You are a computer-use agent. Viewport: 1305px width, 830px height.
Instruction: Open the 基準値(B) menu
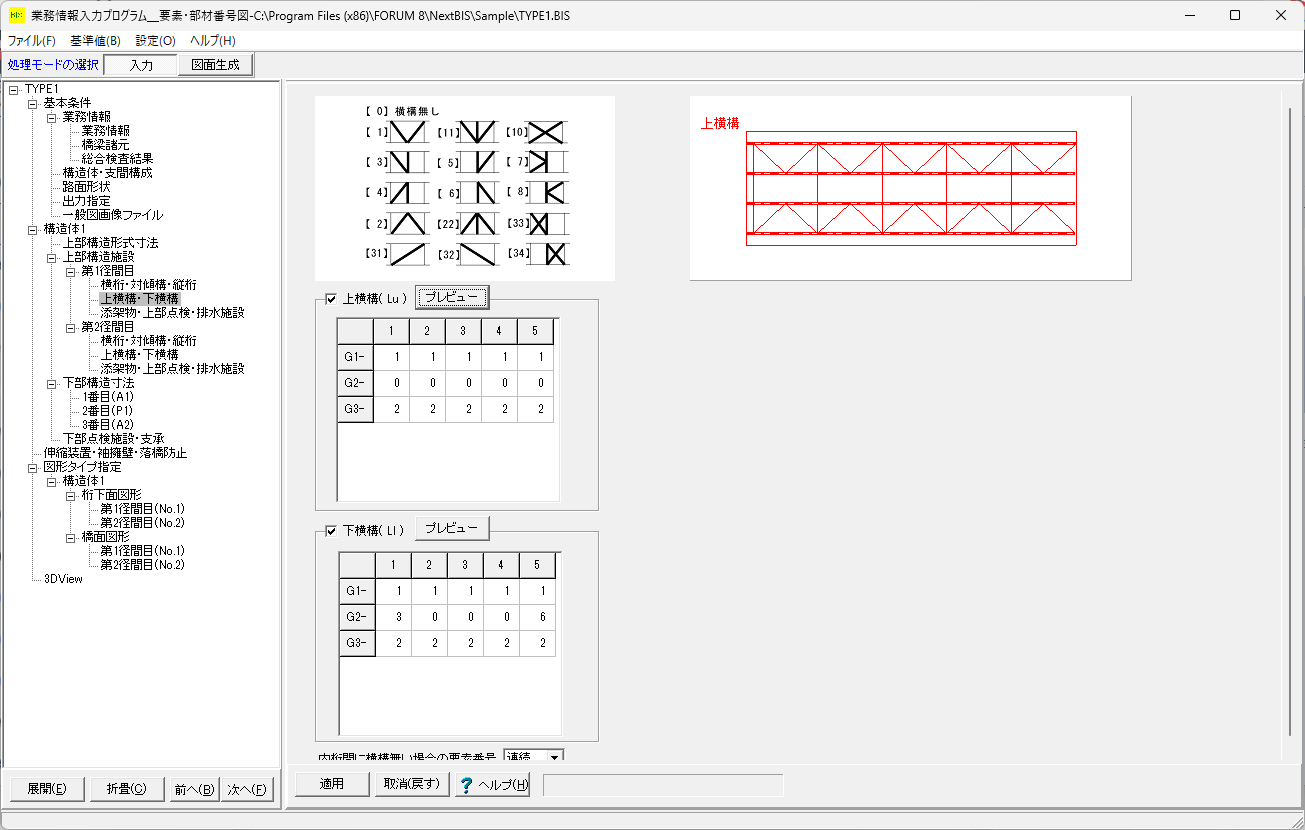(95, 41)
